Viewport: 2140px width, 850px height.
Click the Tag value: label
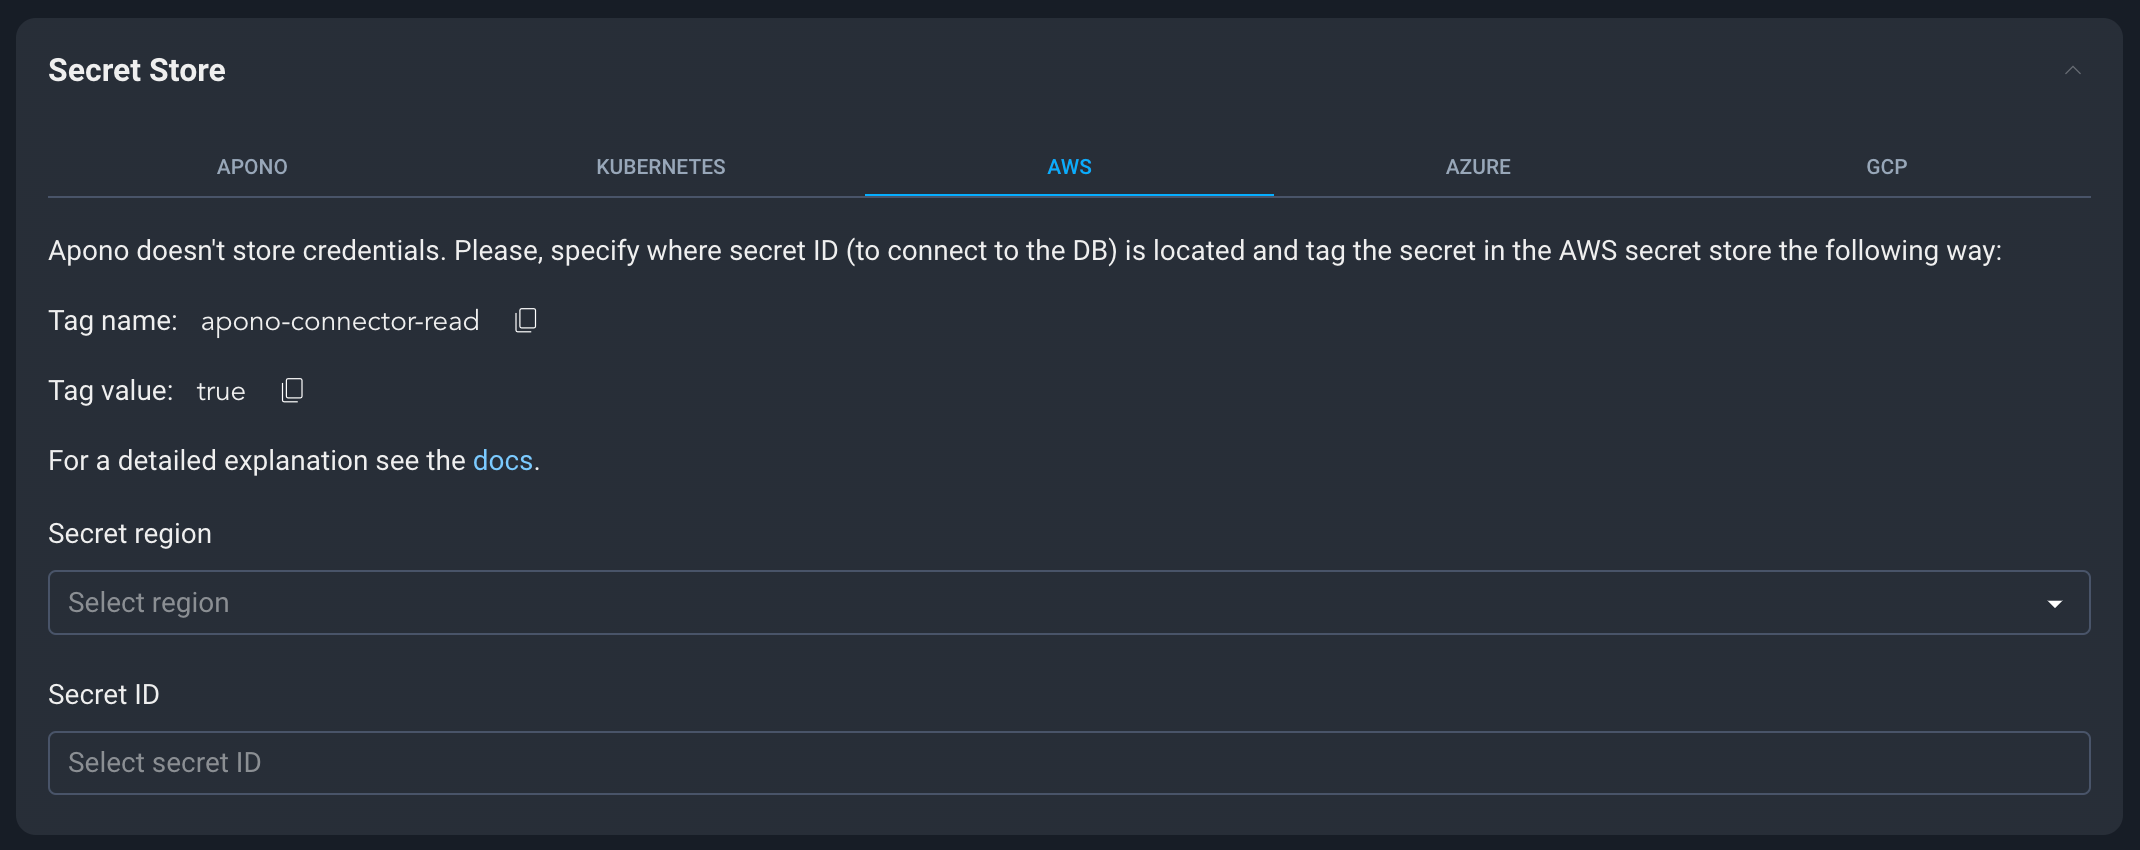tap(111, 391)
